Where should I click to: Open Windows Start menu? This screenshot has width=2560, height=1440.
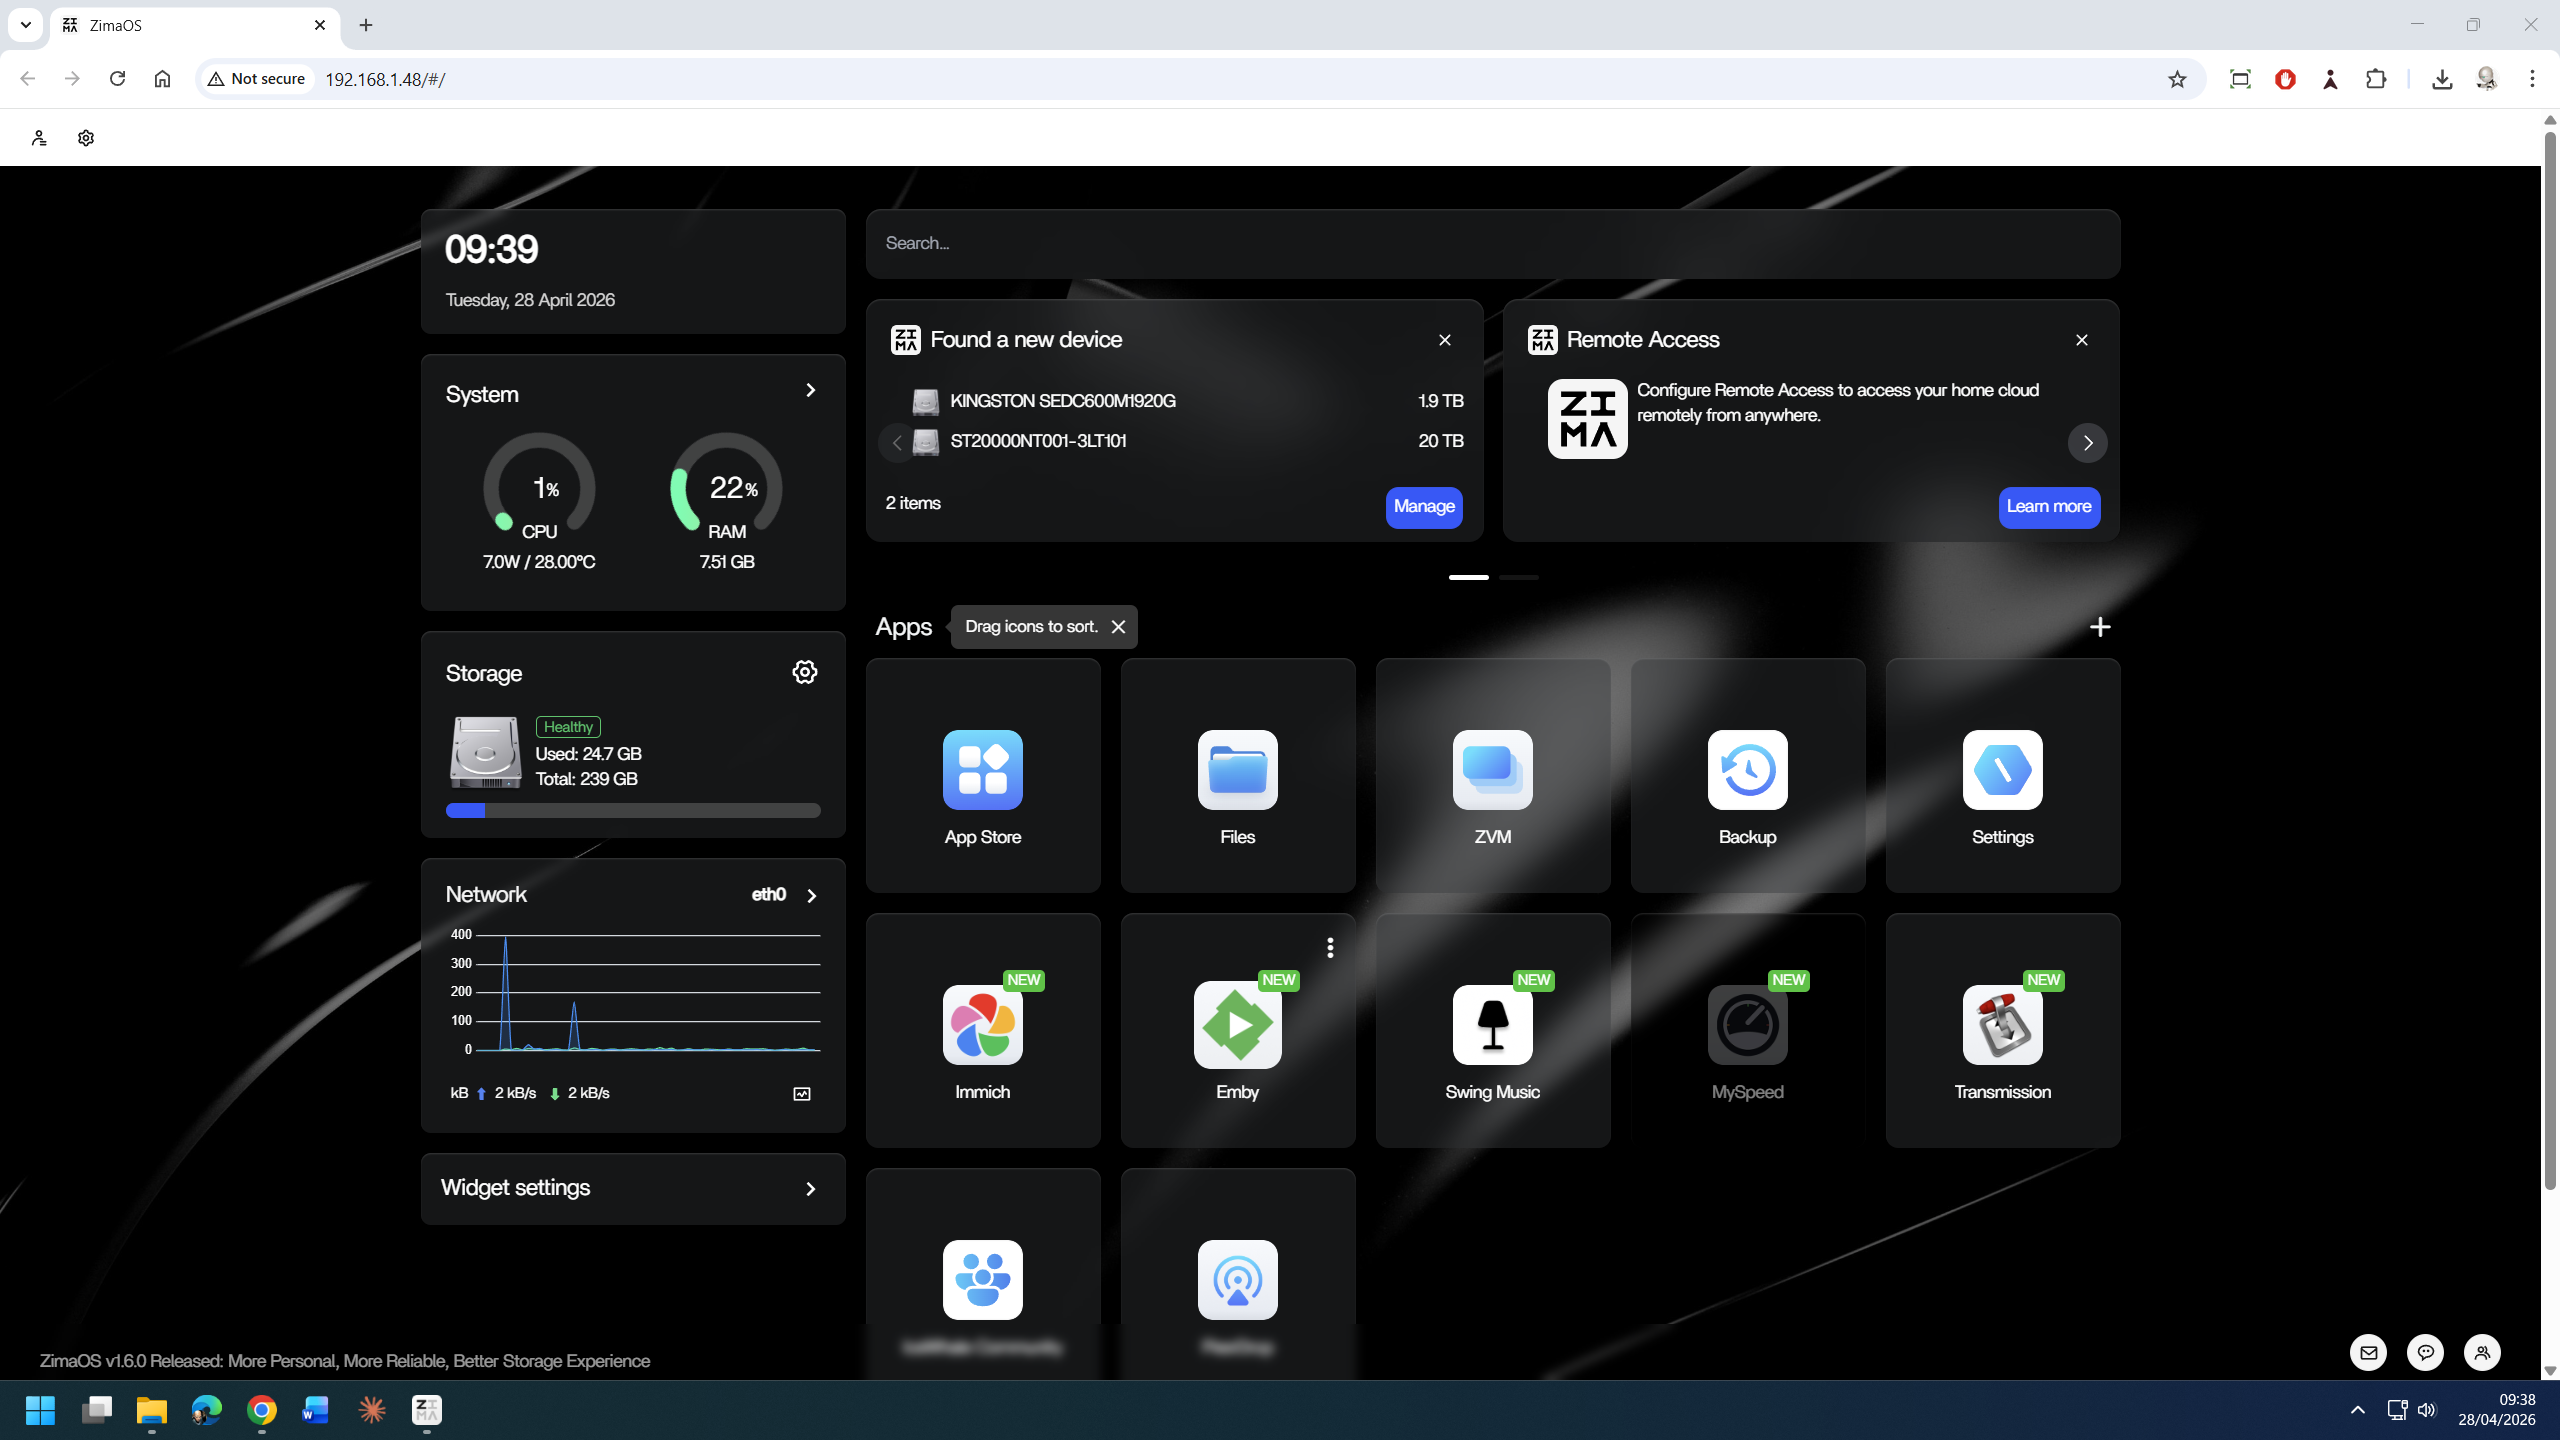click(40, 1410)
